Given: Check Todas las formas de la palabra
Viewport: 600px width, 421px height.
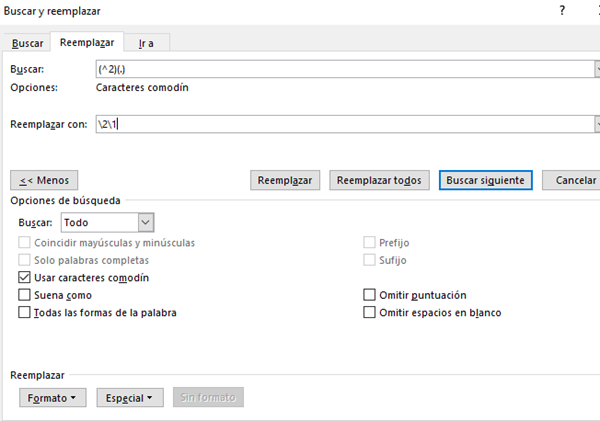Looking at the screenshot, I should pyautogui.click(x=25, y=312).
